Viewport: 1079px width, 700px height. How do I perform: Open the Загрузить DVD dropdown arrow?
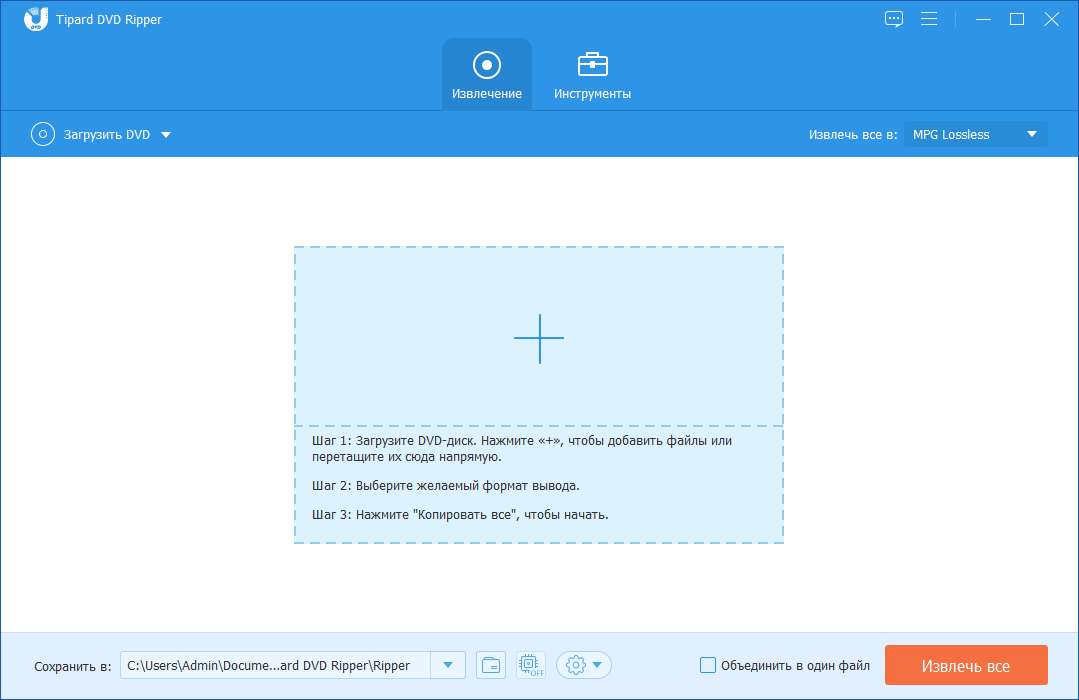pyautogui.click(x=166, y=134)
